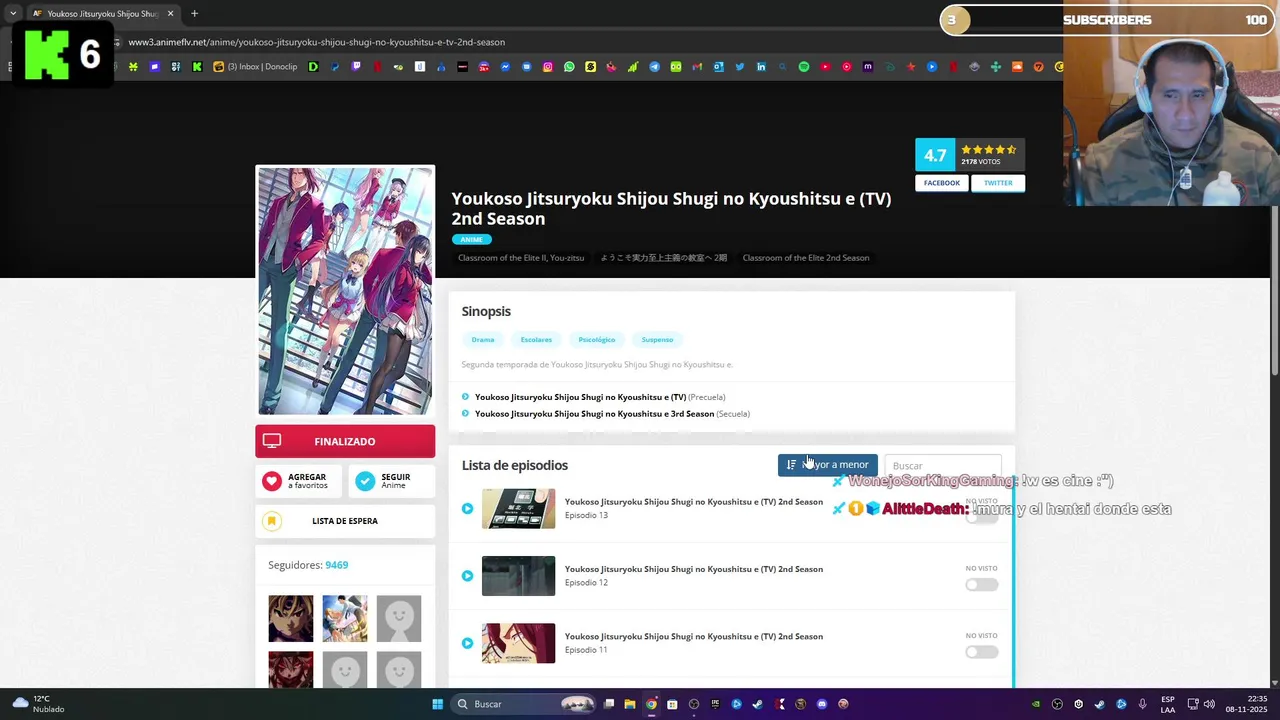Open the weather widget showing 12°C
Image resolution: width=1280 pixels, height=720 pixels.
pyautogui.click(x=38, y=704)
